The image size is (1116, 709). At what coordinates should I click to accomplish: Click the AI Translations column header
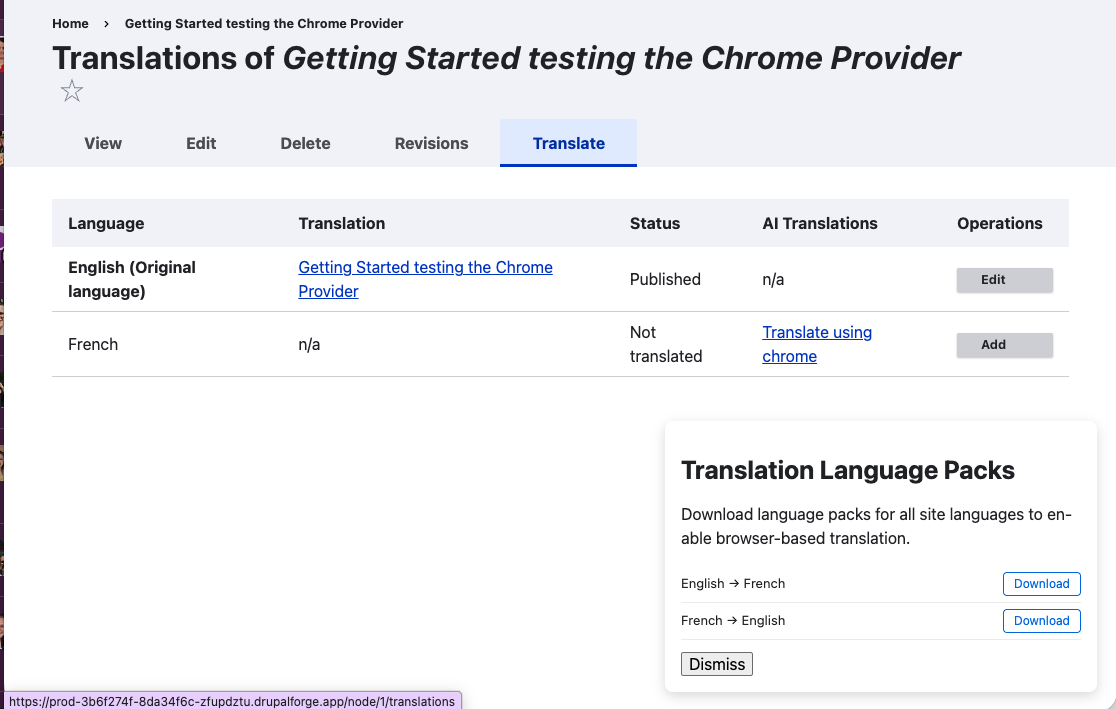click(x=820, y=223)
